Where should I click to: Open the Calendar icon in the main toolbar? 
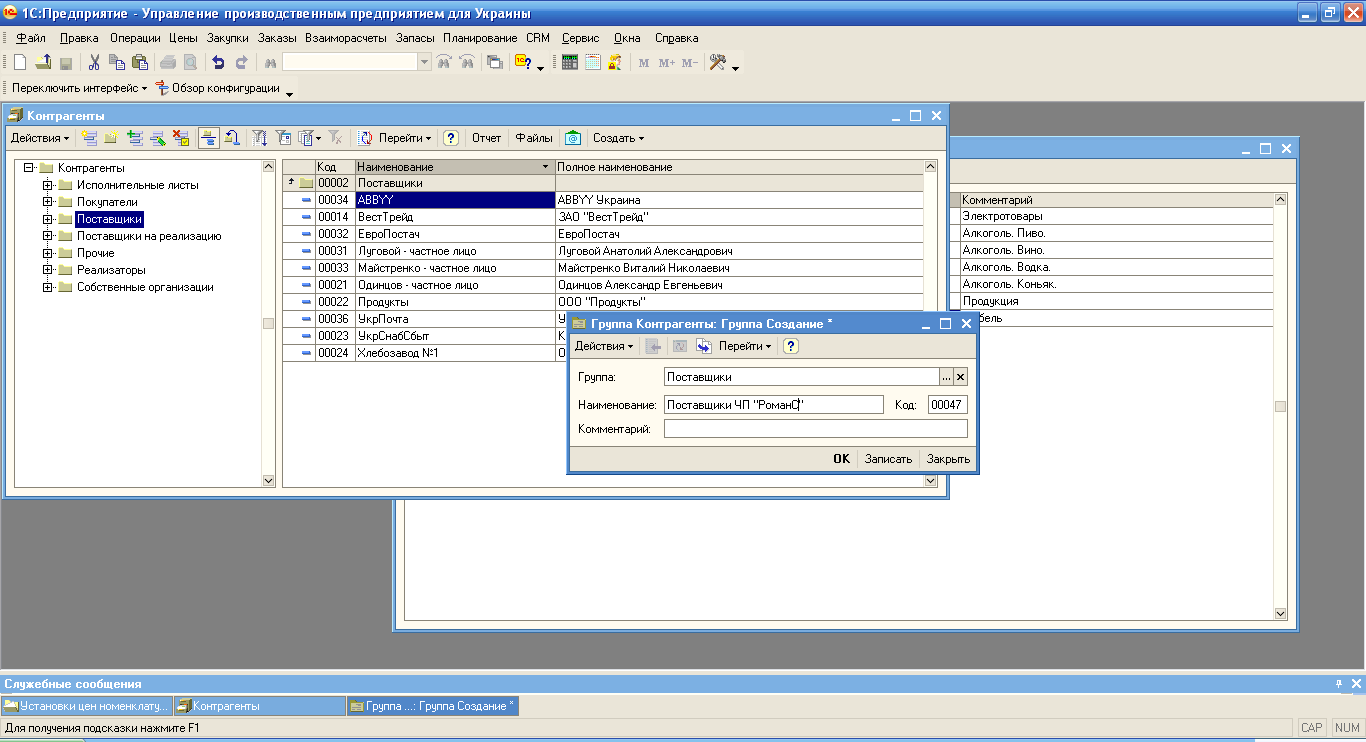[593, 62]
